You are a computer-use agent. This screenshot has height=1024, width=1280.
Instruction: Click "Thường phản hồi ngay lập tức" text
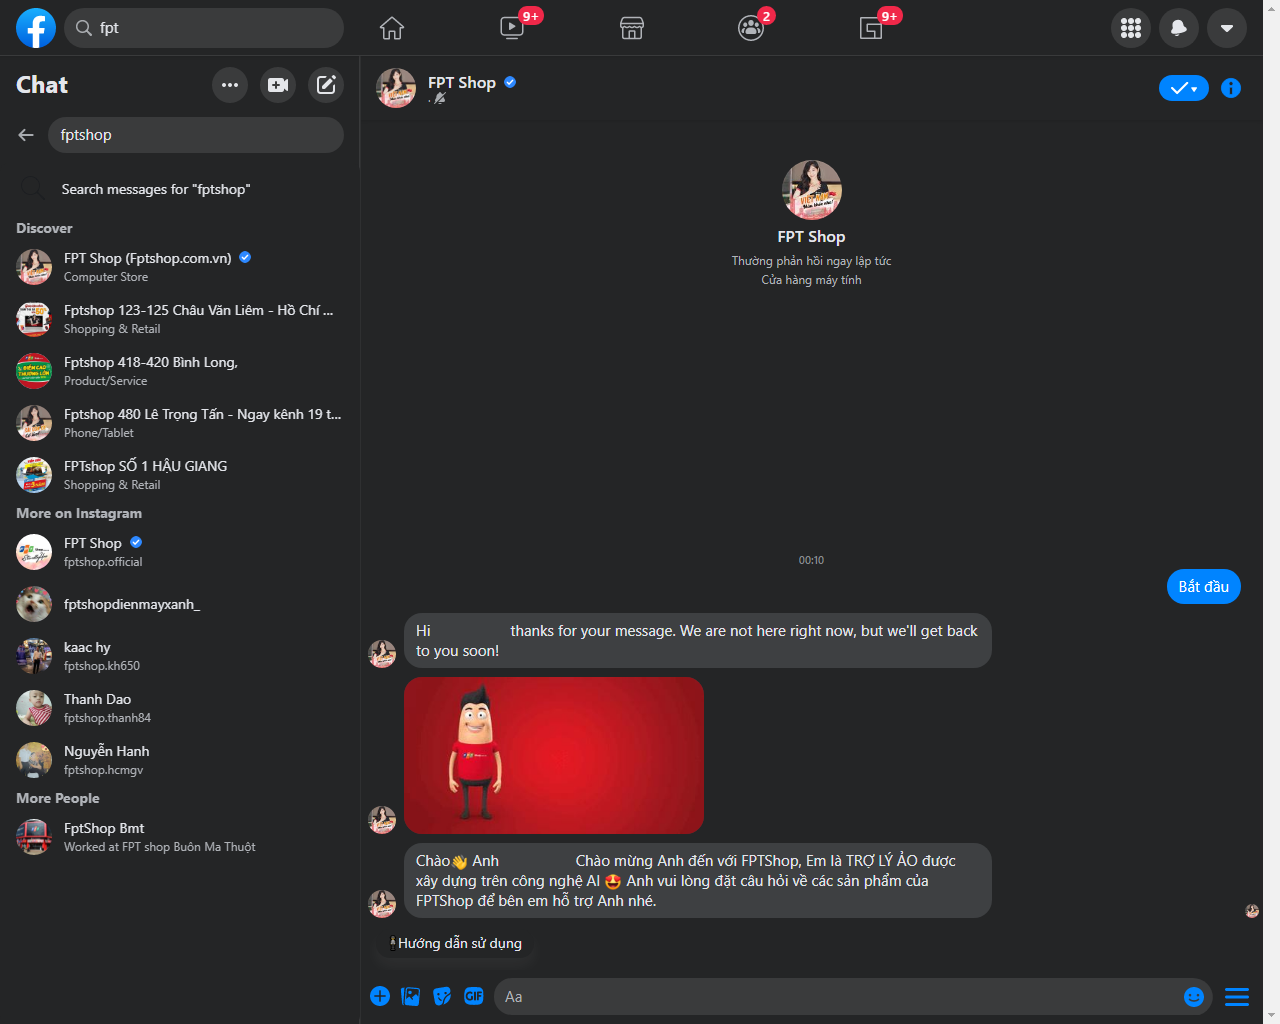tap(811, 261)
